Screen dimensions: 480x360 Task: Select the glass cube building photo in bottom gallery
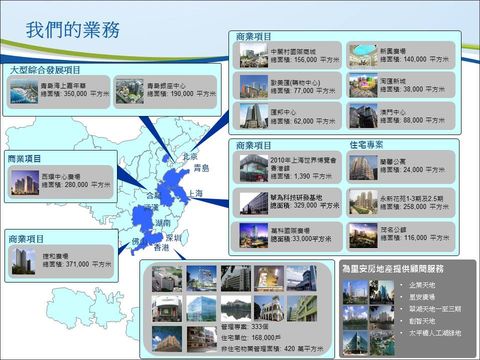(x=201, y=308)
